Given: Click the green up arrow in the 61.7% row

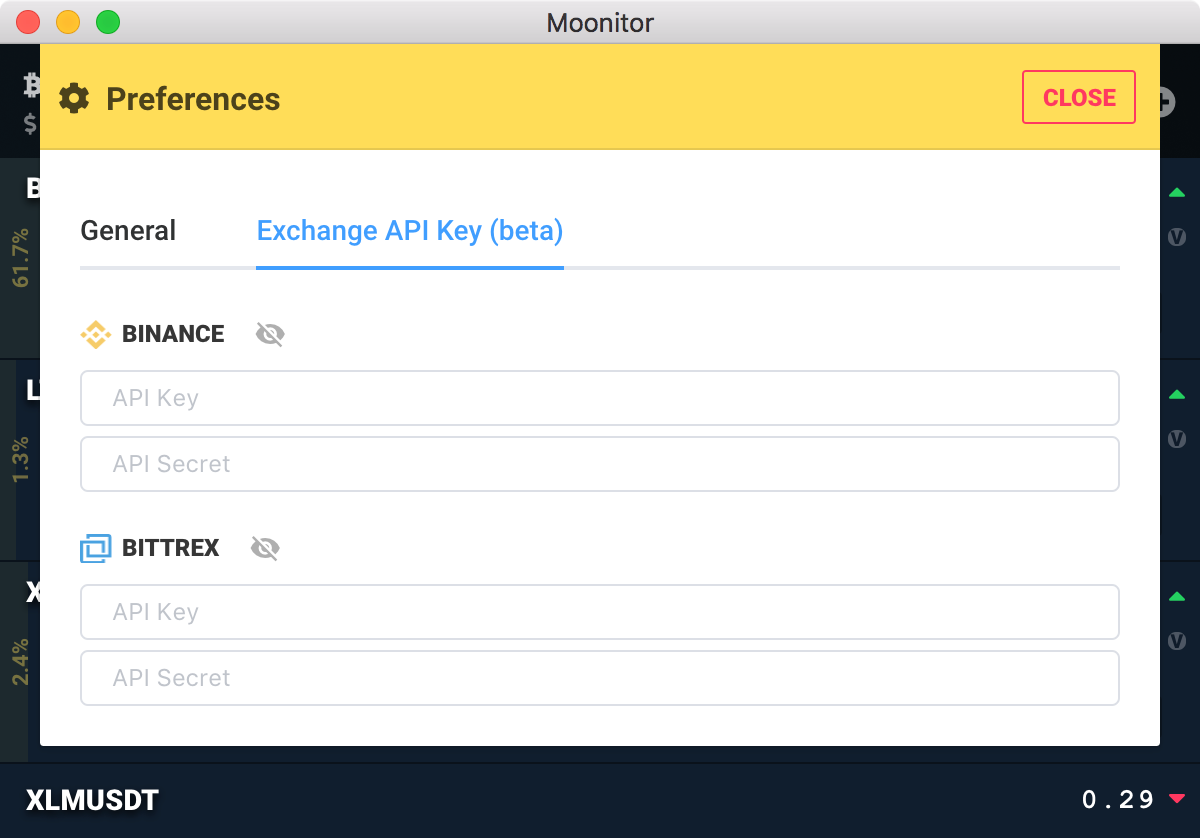Looking at the screenshot, I should [1177, 192].
